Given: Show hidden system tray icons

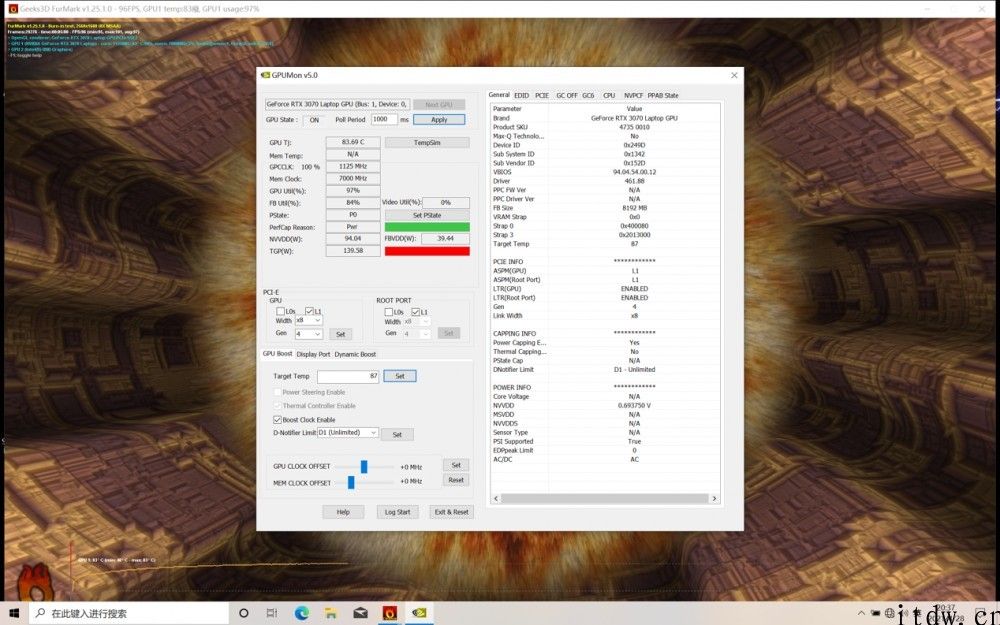Looking at the screenshot, I should (861, 613).
